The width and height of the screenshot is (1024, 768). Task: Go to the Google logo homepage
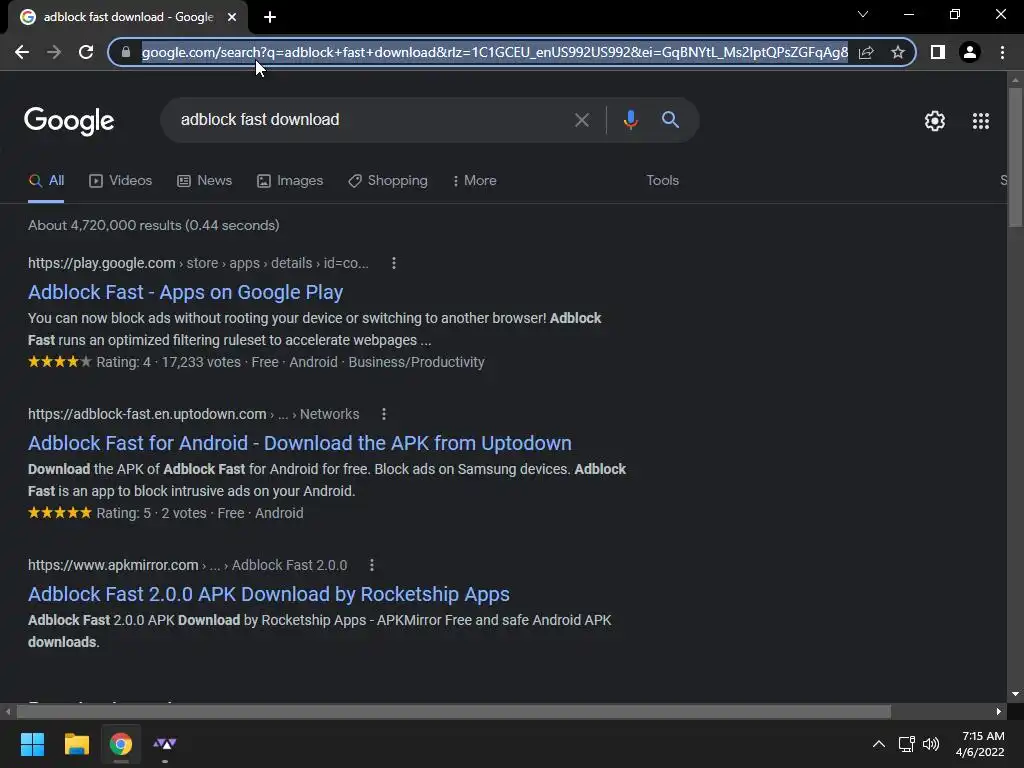[69, 121]
